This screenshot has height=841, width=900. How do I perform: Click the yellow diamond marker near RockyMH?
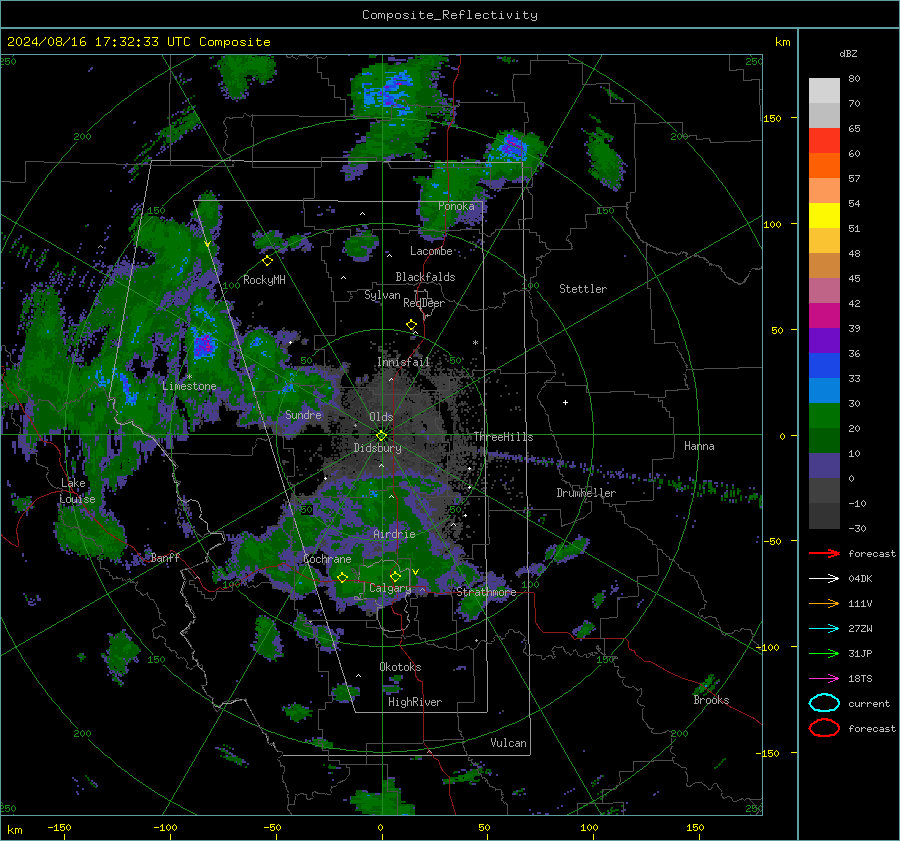click(x=267, y=261)
